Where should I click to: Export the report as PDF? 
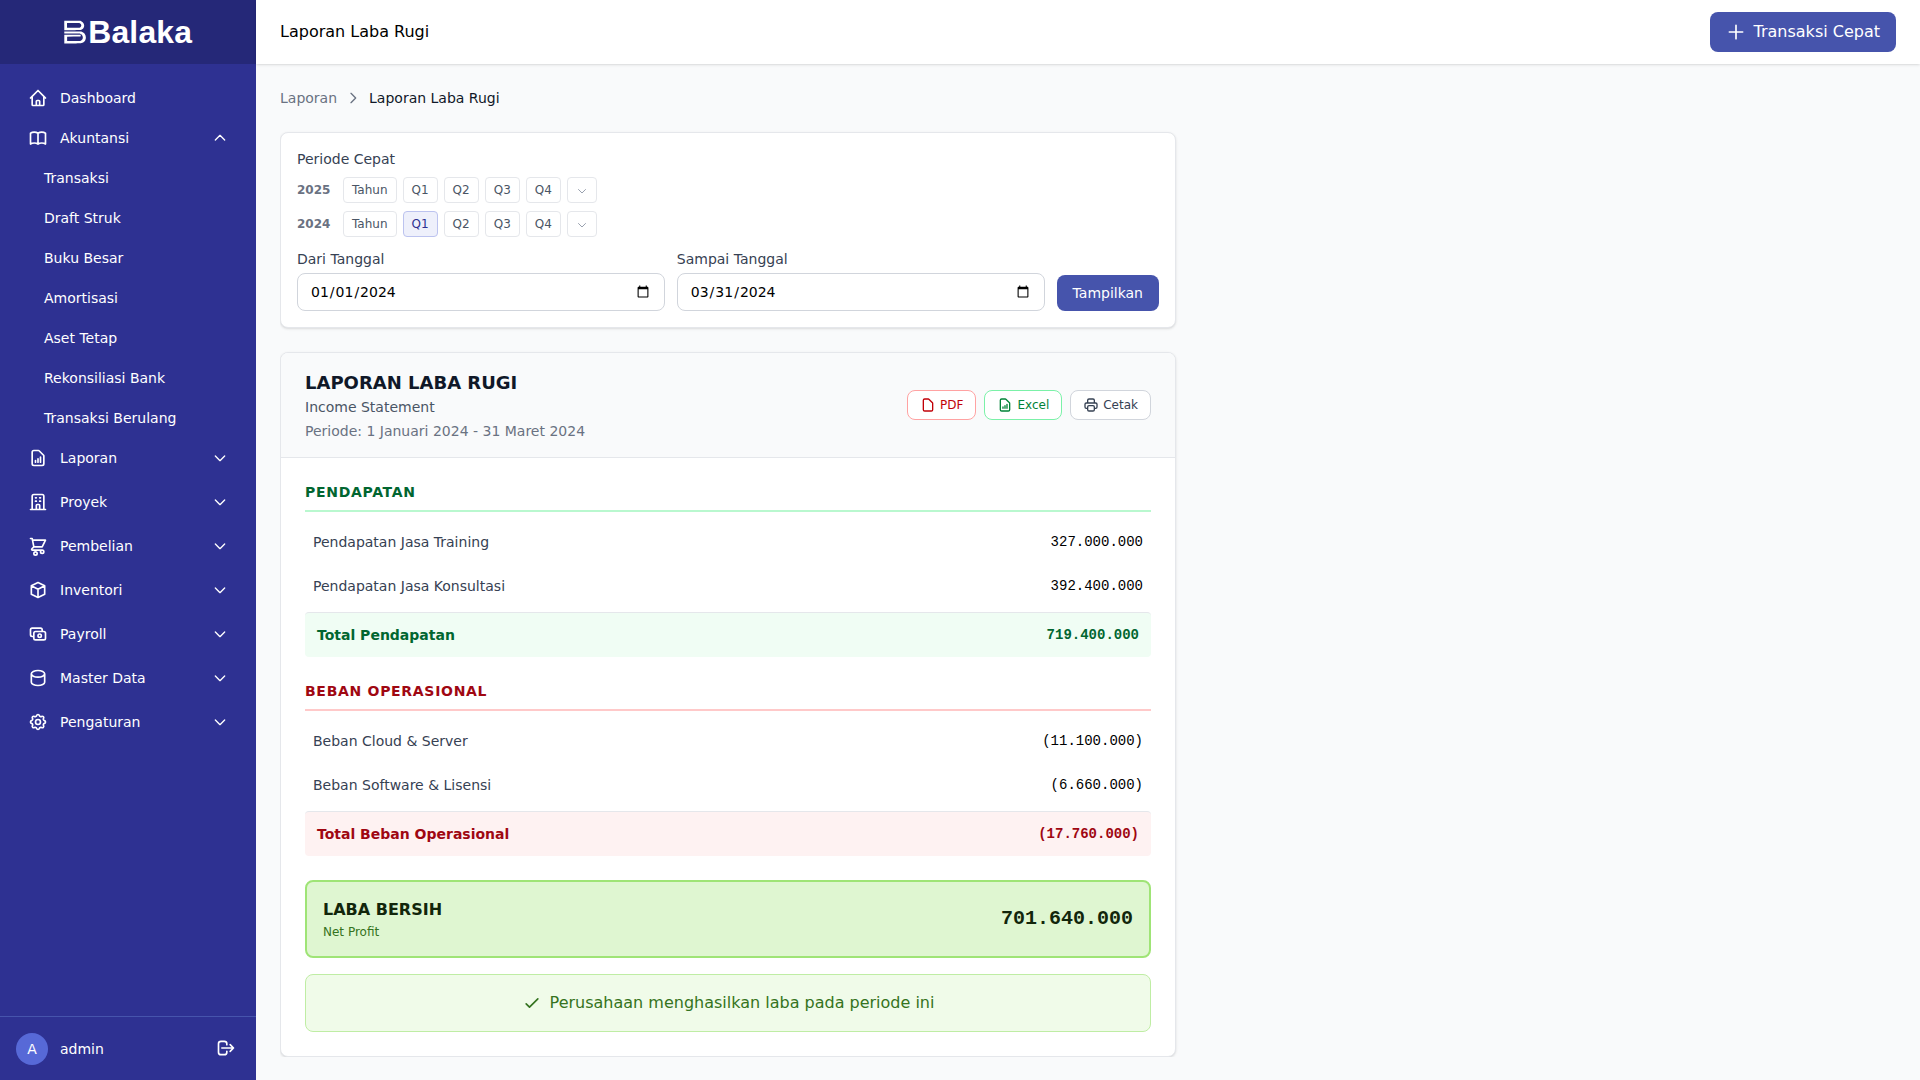pos(941,405)
